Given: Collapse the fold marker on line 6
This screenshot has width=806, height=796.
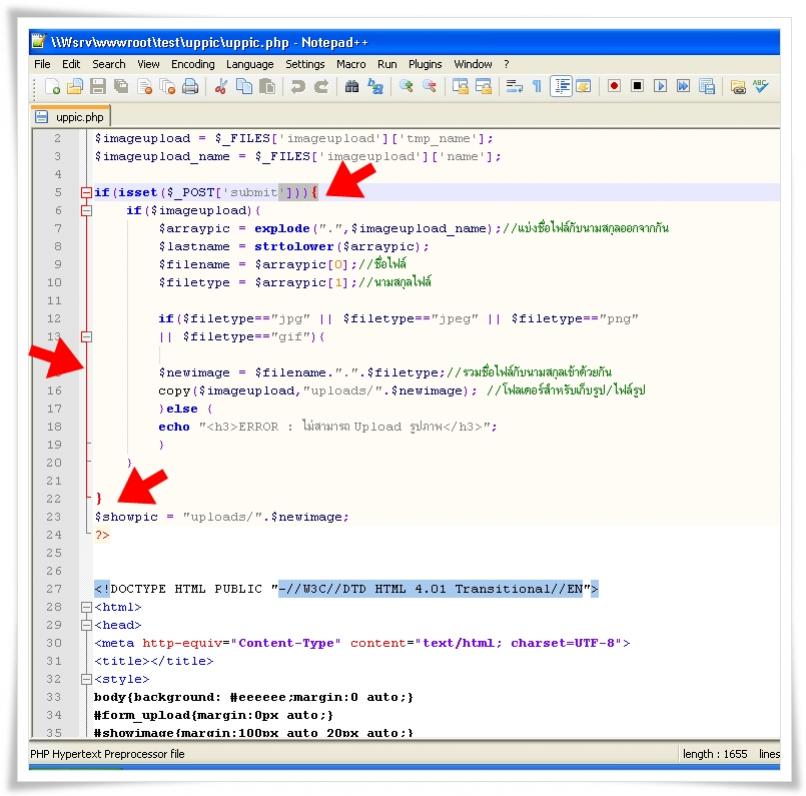Looking at the screenshot, I should point(86,211).
